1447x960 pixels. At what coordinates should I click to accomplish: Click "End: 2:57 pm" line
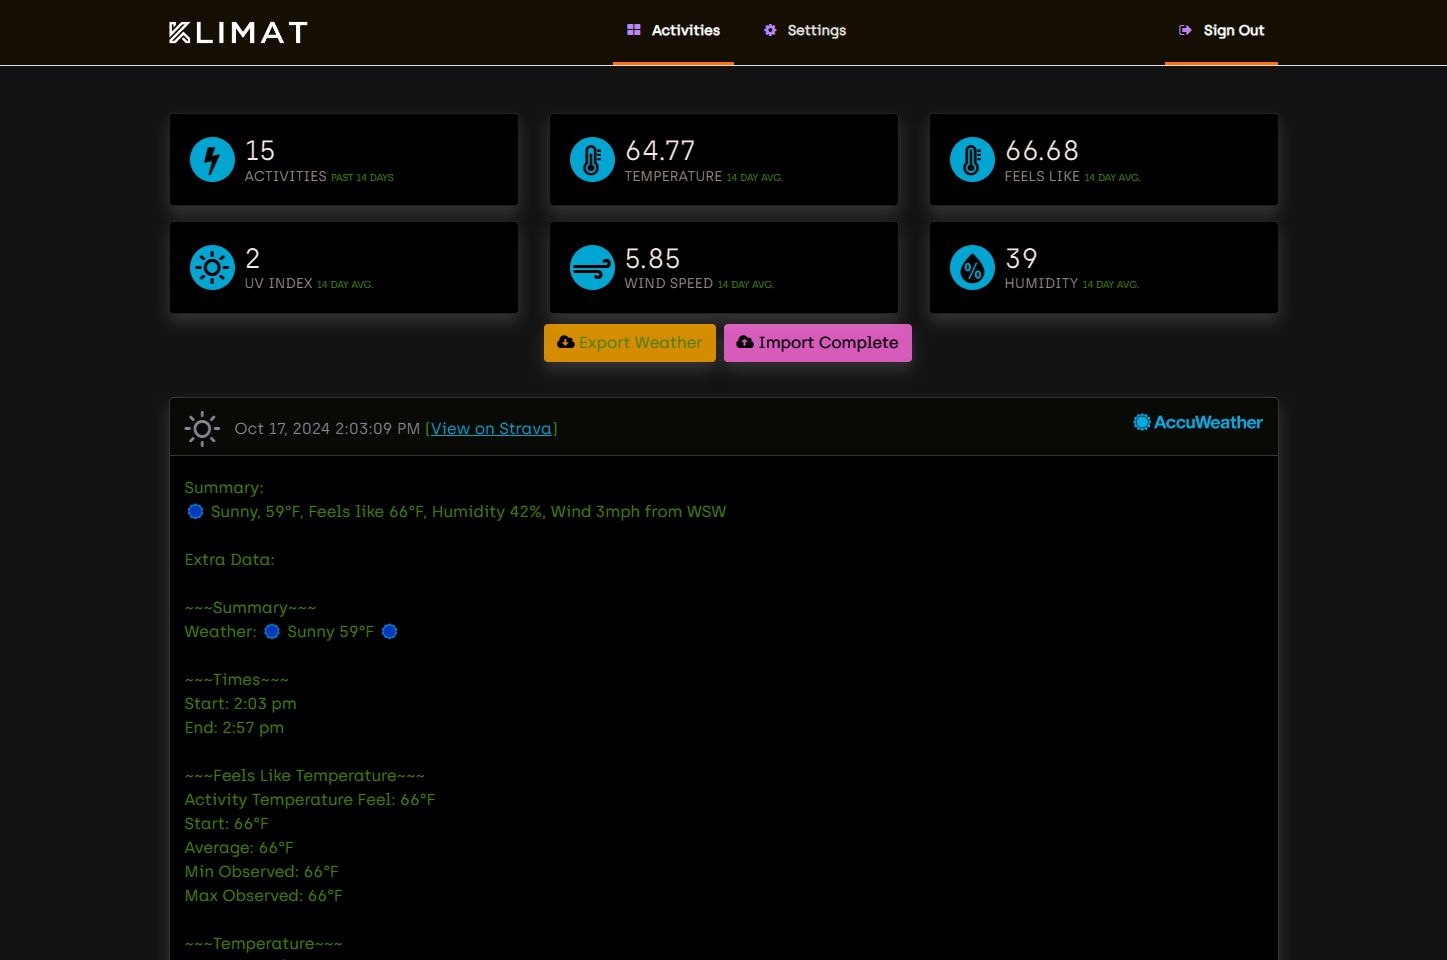click(x=234, y=727)
